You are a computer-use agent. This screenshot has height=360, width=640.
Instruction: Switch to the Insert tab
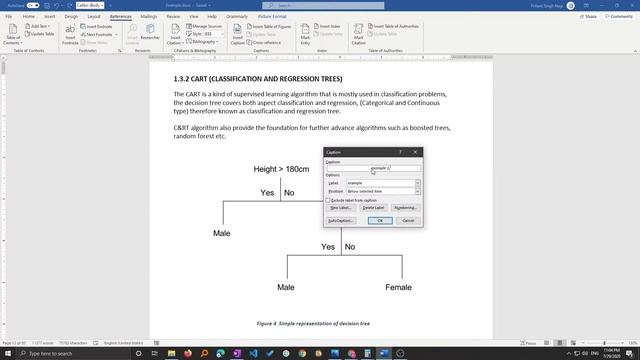49,16
